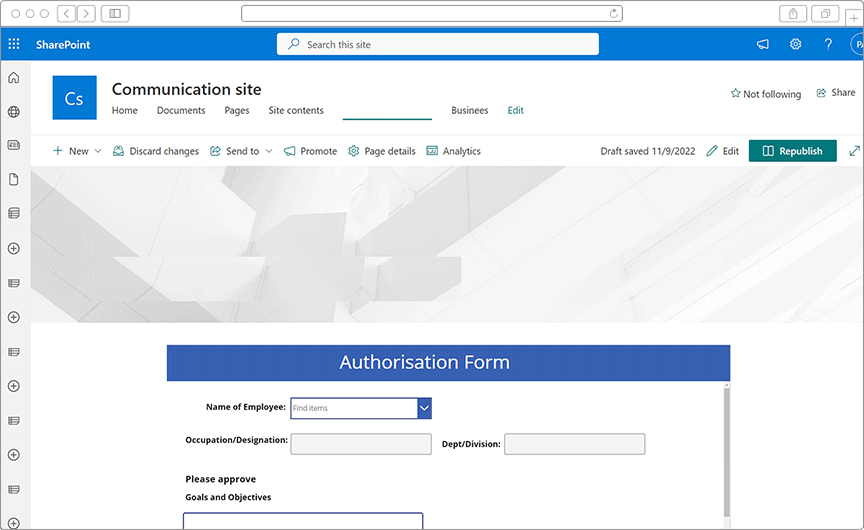Open Analytics from the command bar
864x530 pixels.
453,151
